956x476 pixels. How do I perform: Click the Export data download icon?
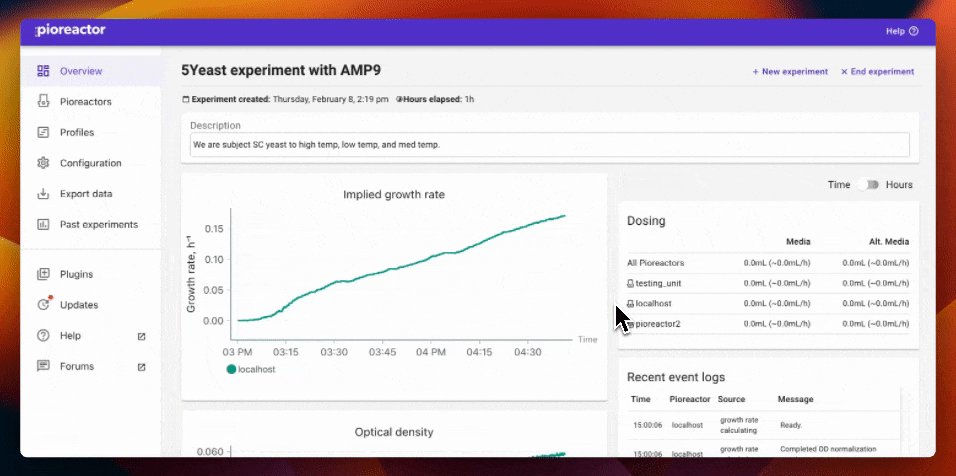click(43, 194)
